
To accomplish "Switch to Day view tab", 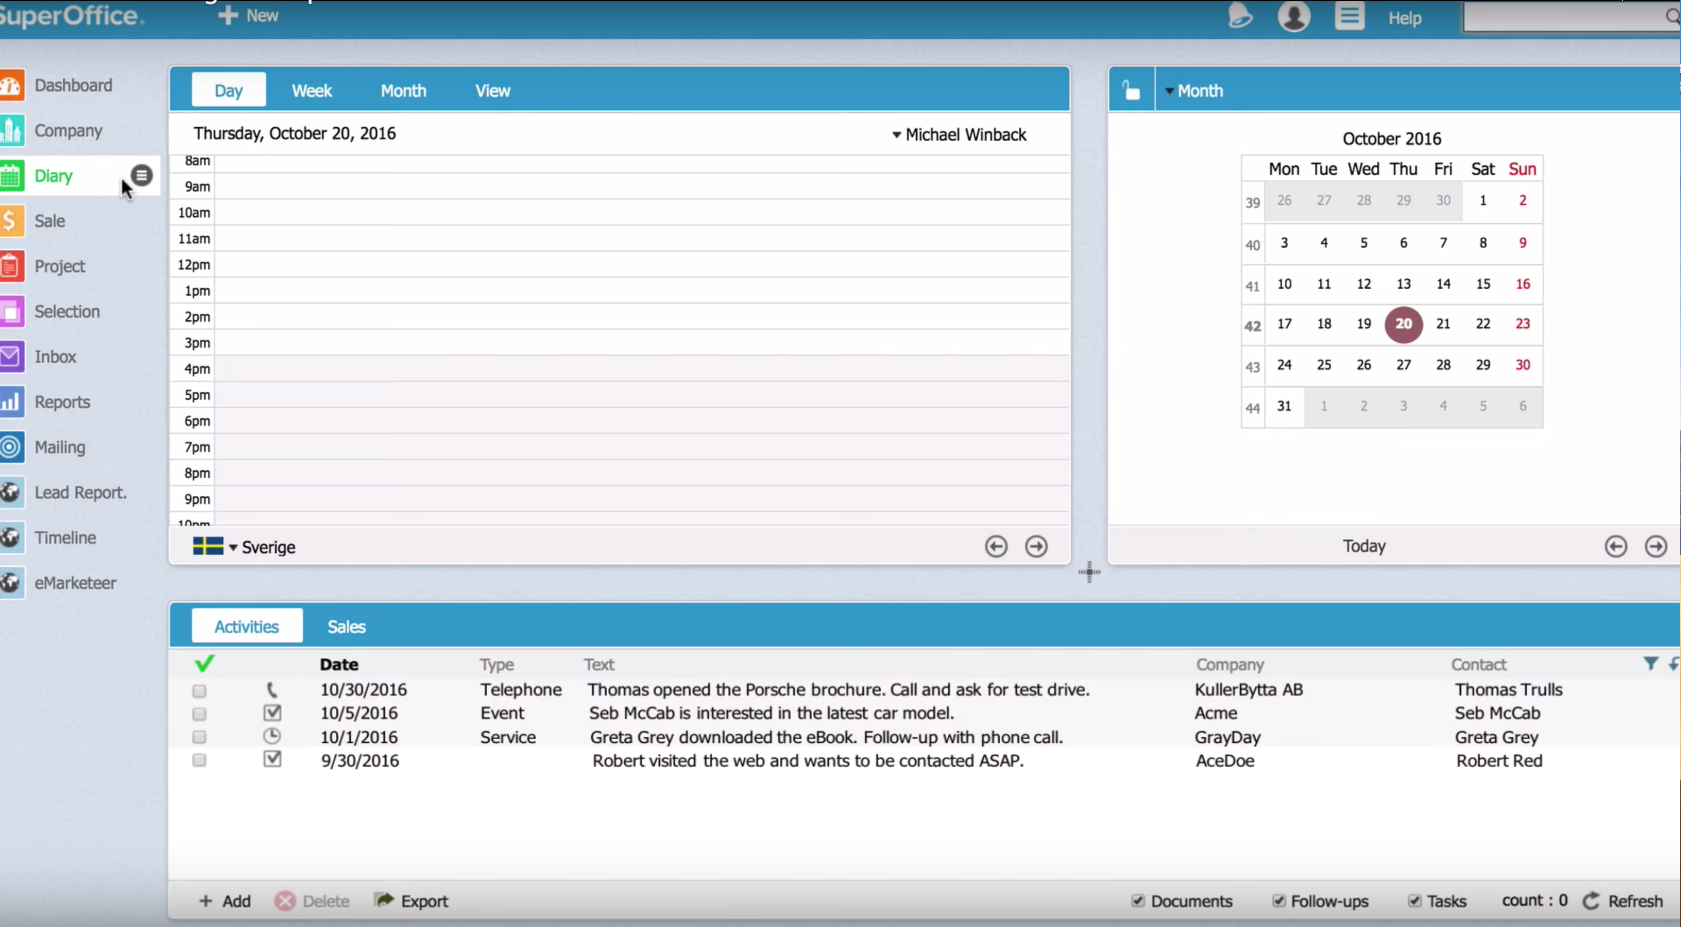I will tap(229, 91).
